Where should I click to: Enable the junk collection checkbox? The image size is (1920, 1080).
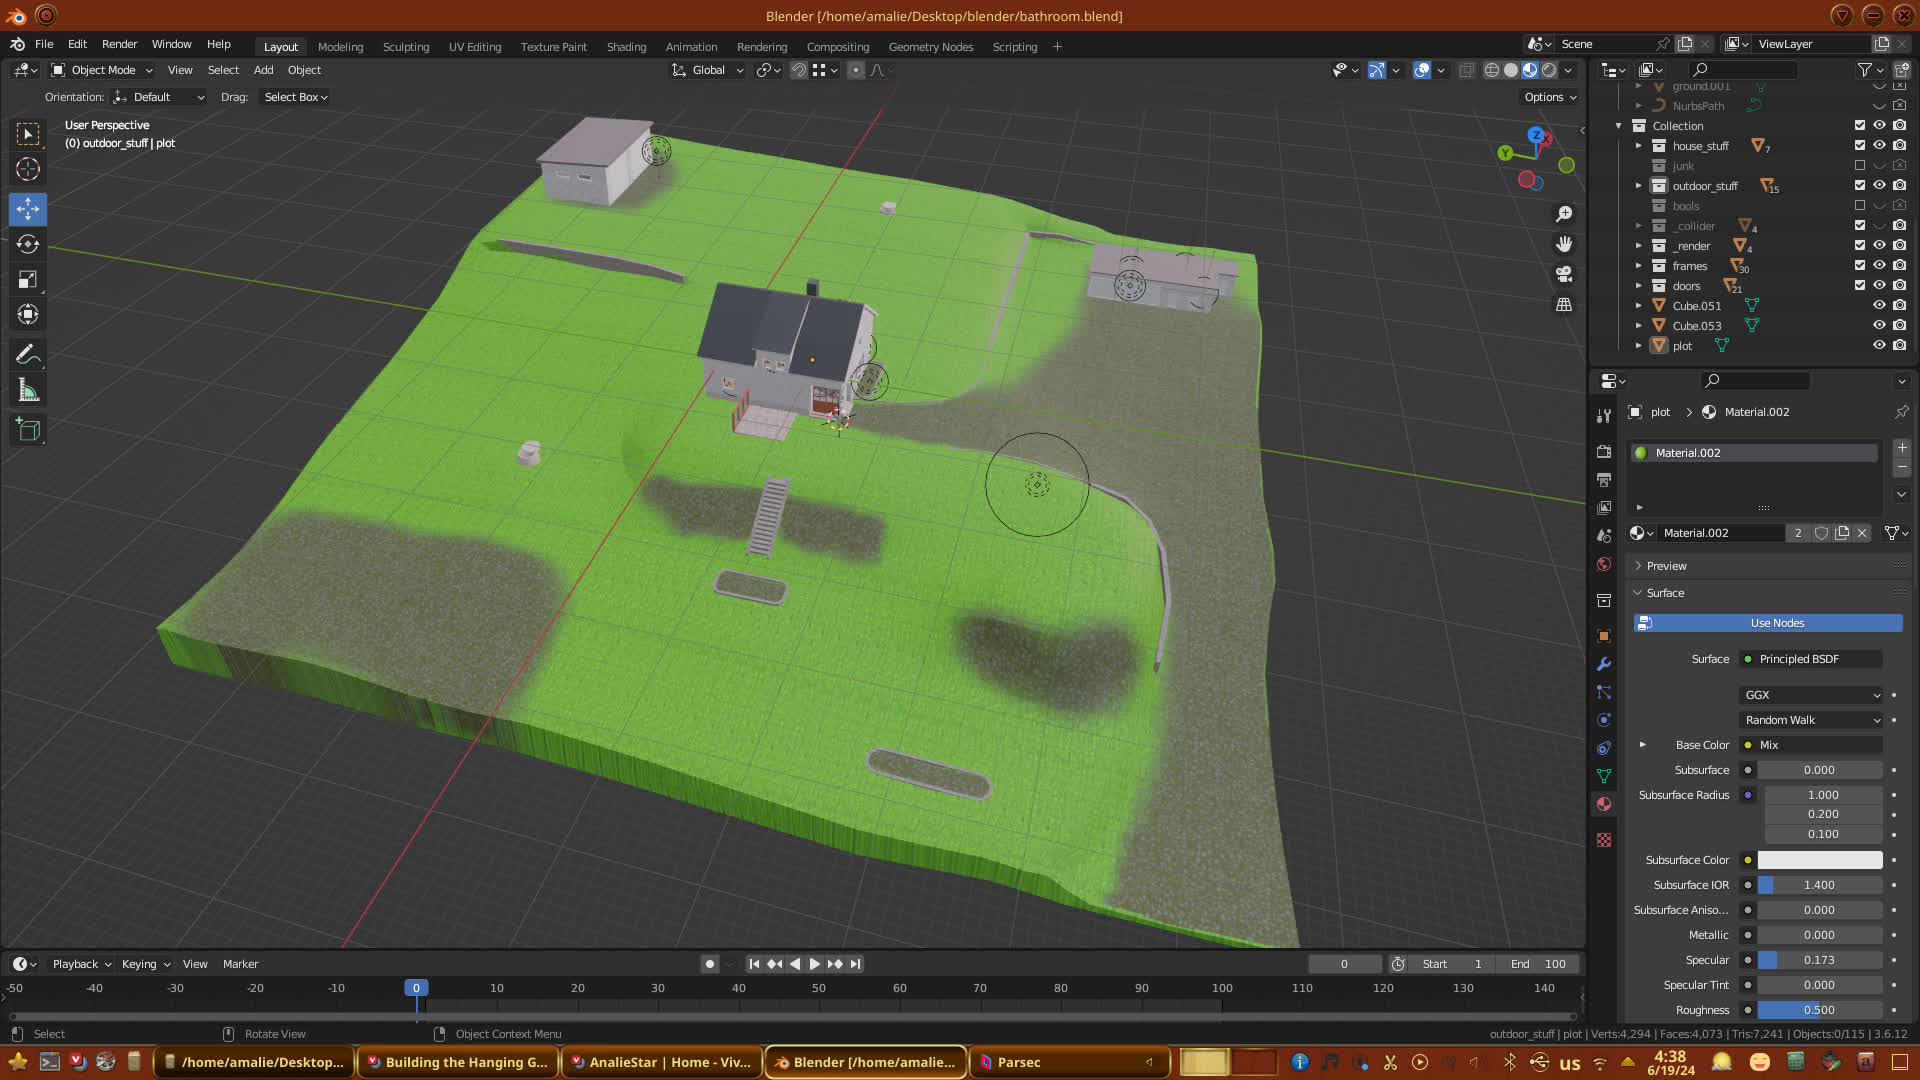pyautogui.click(x=1860, y=166)
